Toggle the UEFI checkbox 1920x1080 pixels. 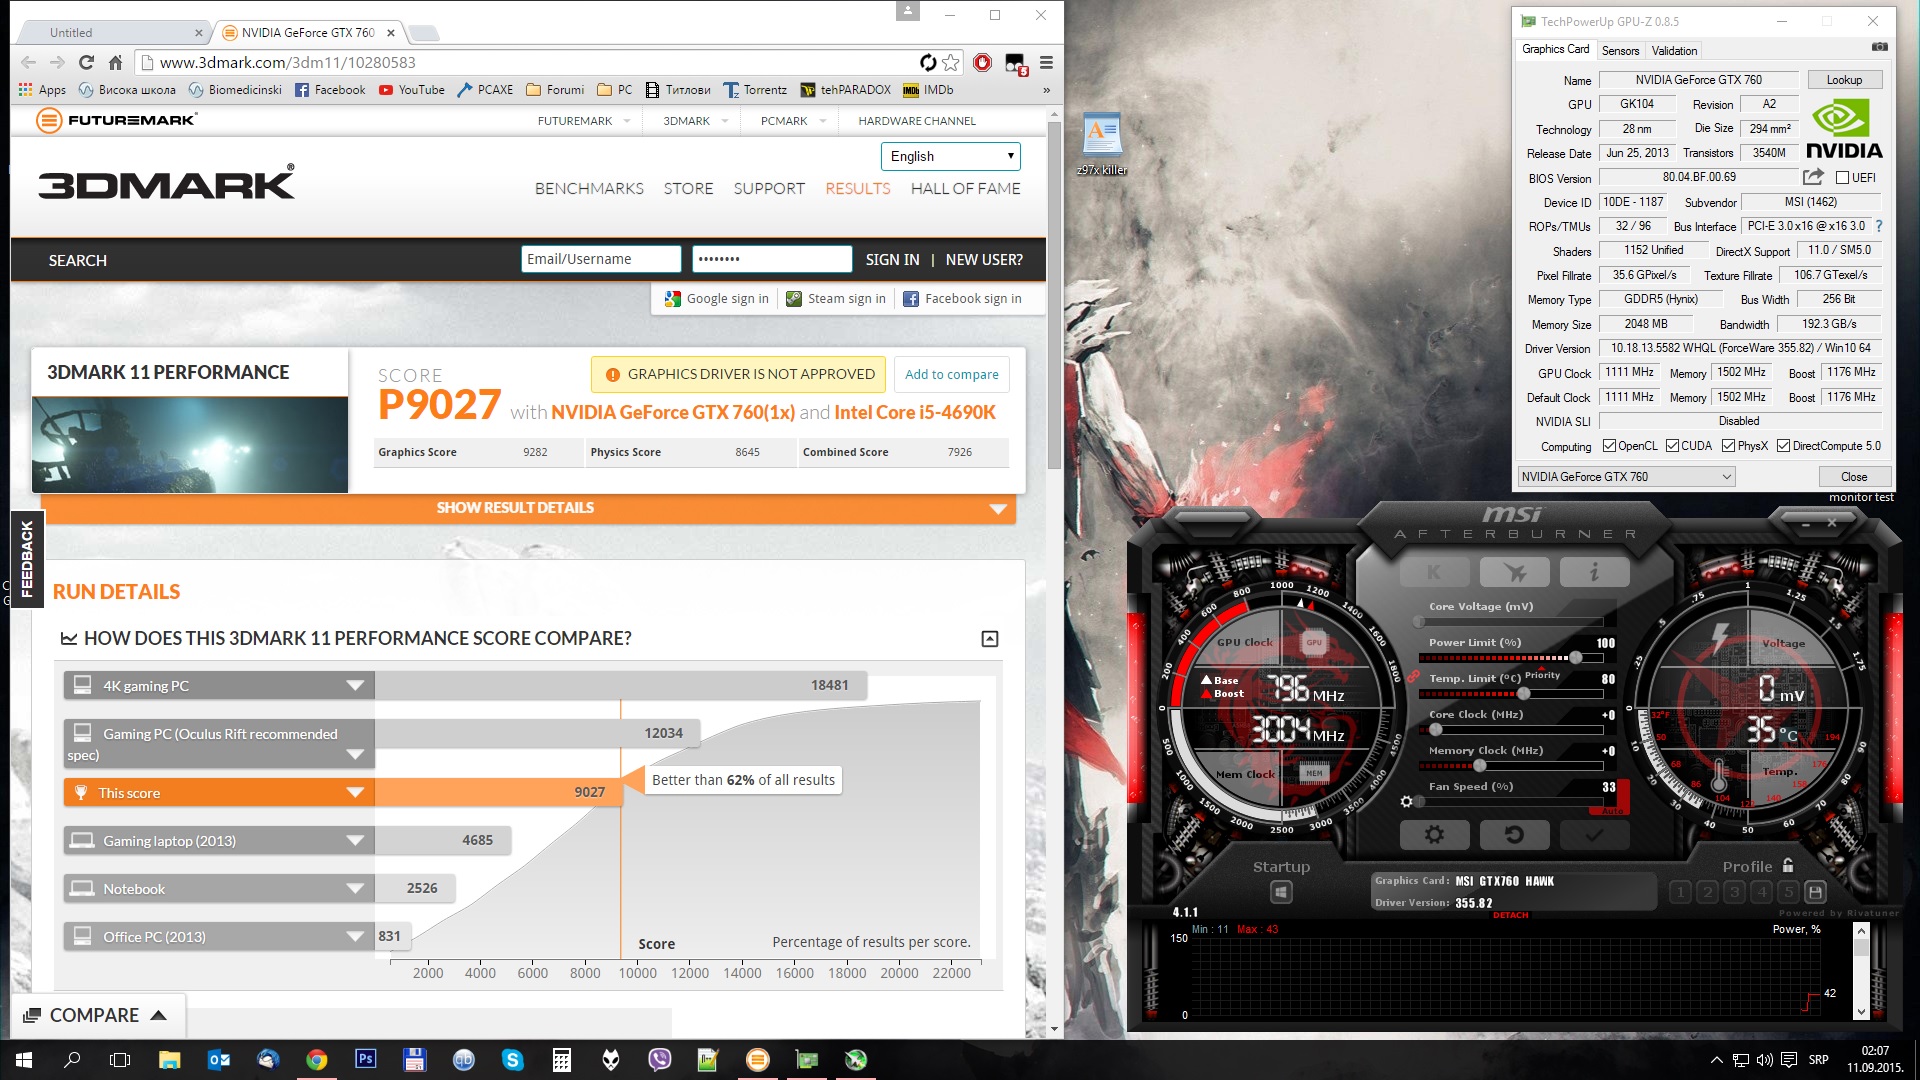(x=1843, y=178)
